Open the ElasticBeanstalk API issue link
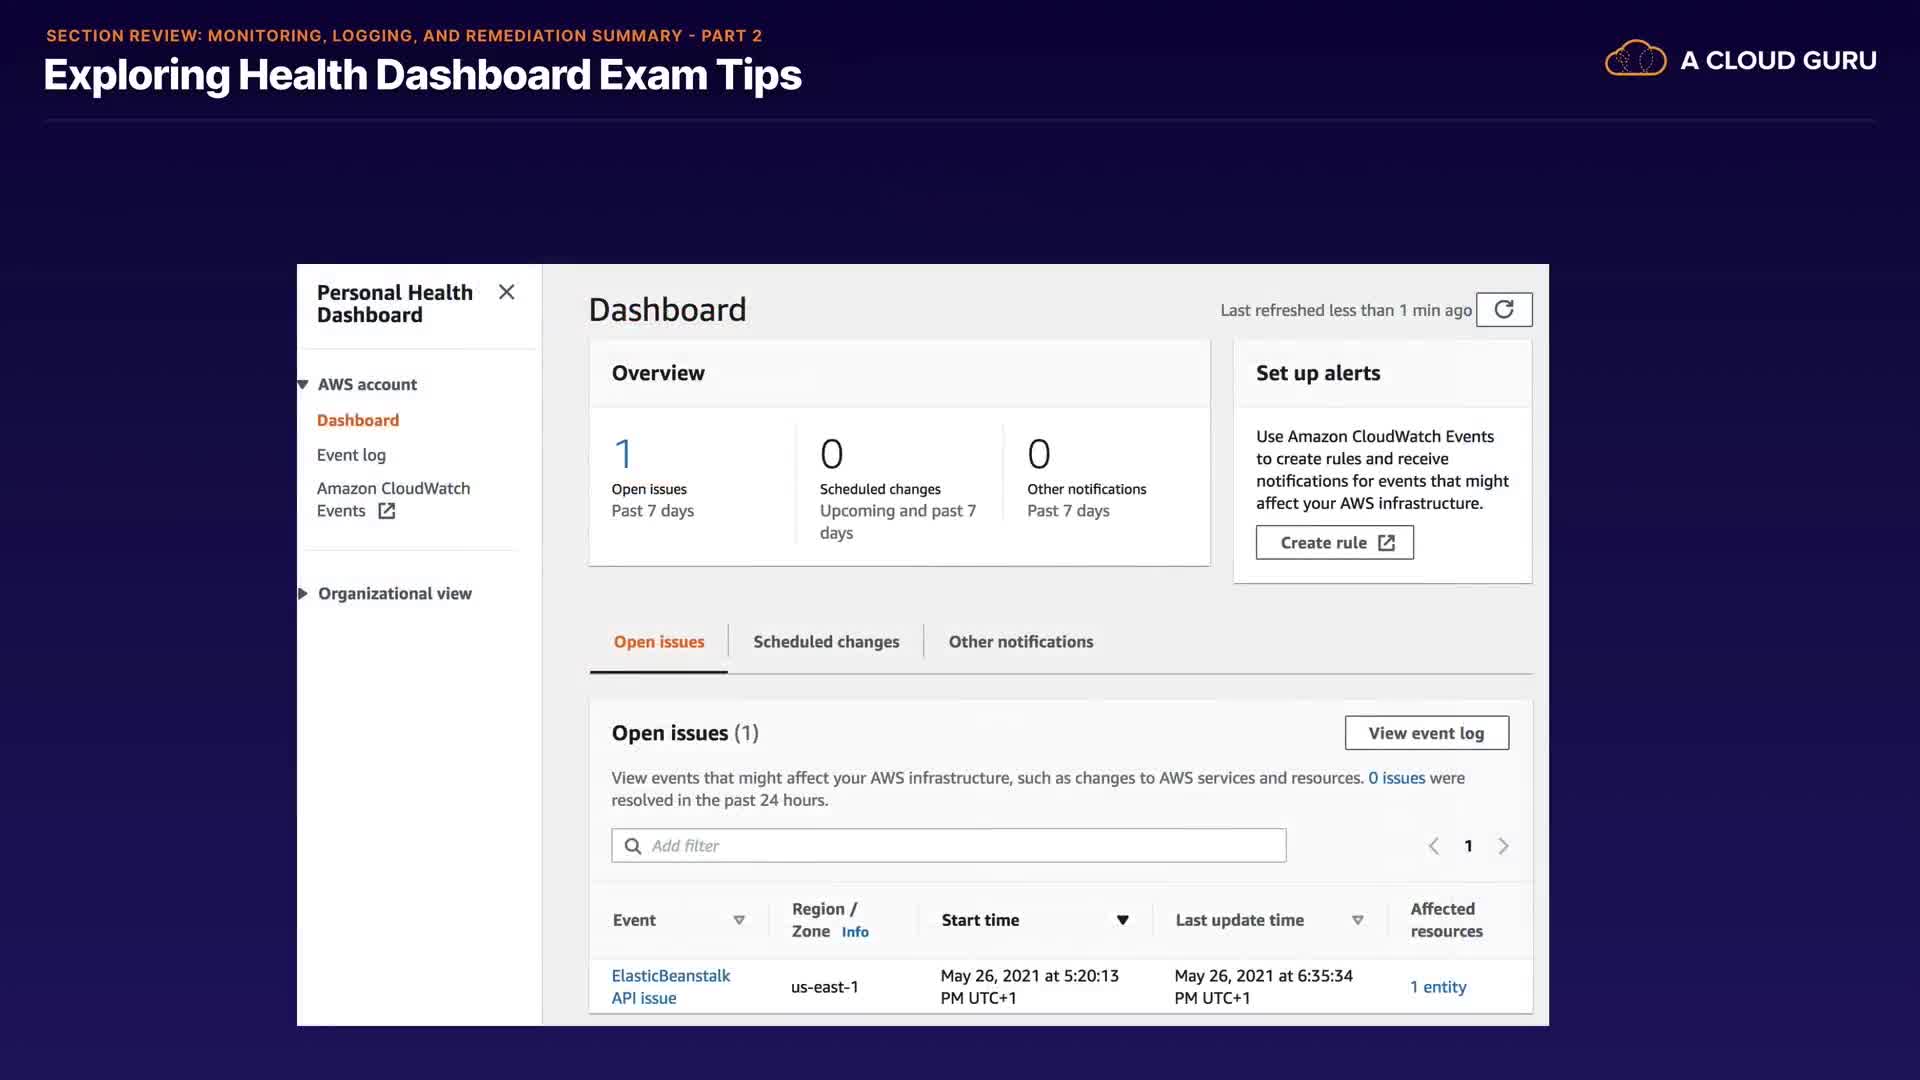Image resolution: width=1920 pixels, height=1080 pixels. pyautogui.click(x=670, y=986)
